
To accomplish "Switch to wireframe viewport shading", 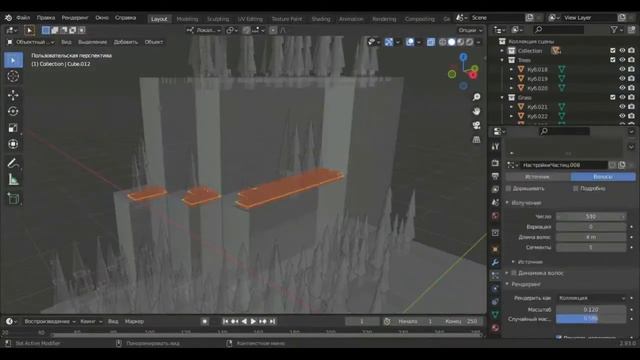I will 442,42.
